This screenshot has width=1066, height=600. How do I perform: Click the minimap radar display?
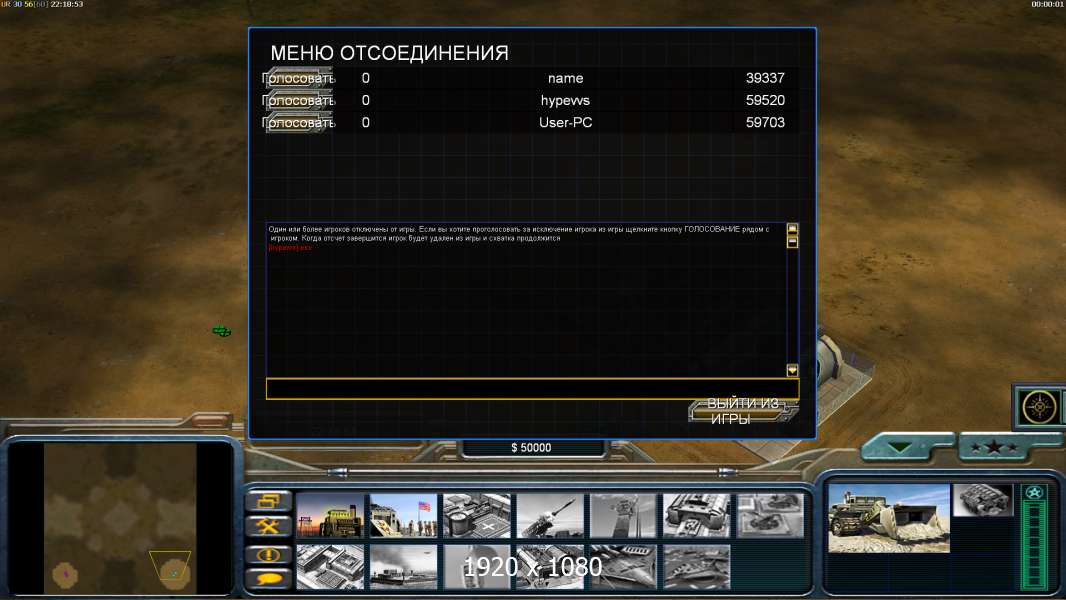pyautogui.click(x=120, y=519)
